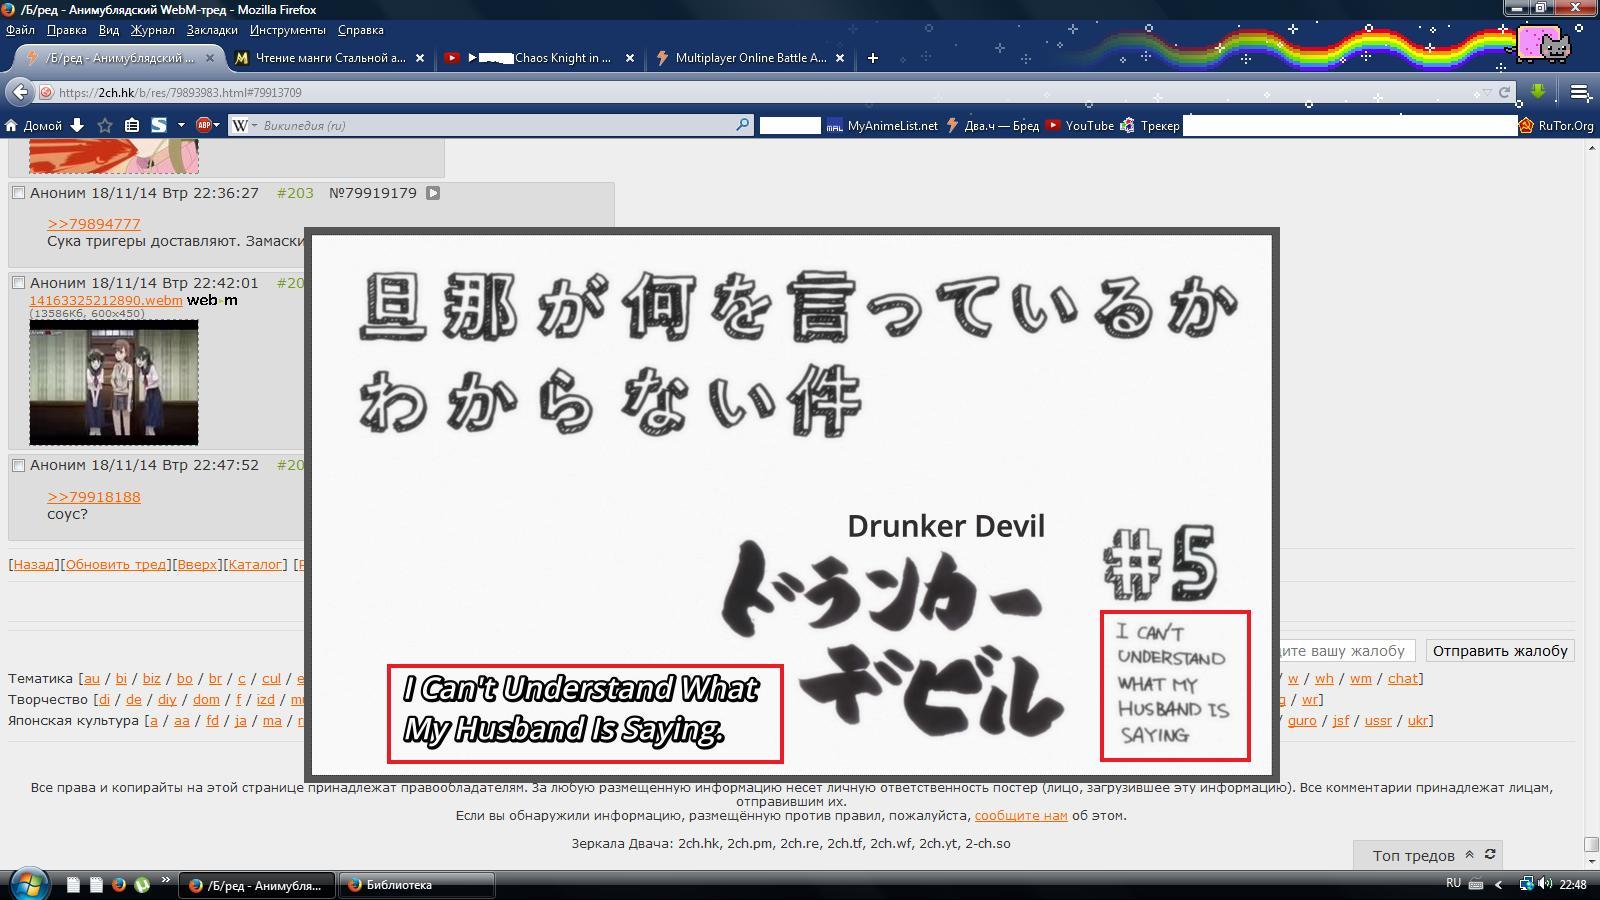This screenshot has width=1600, height=900.
Task: Switch to Библиотека window in taskbar
Action: point(417,885)
